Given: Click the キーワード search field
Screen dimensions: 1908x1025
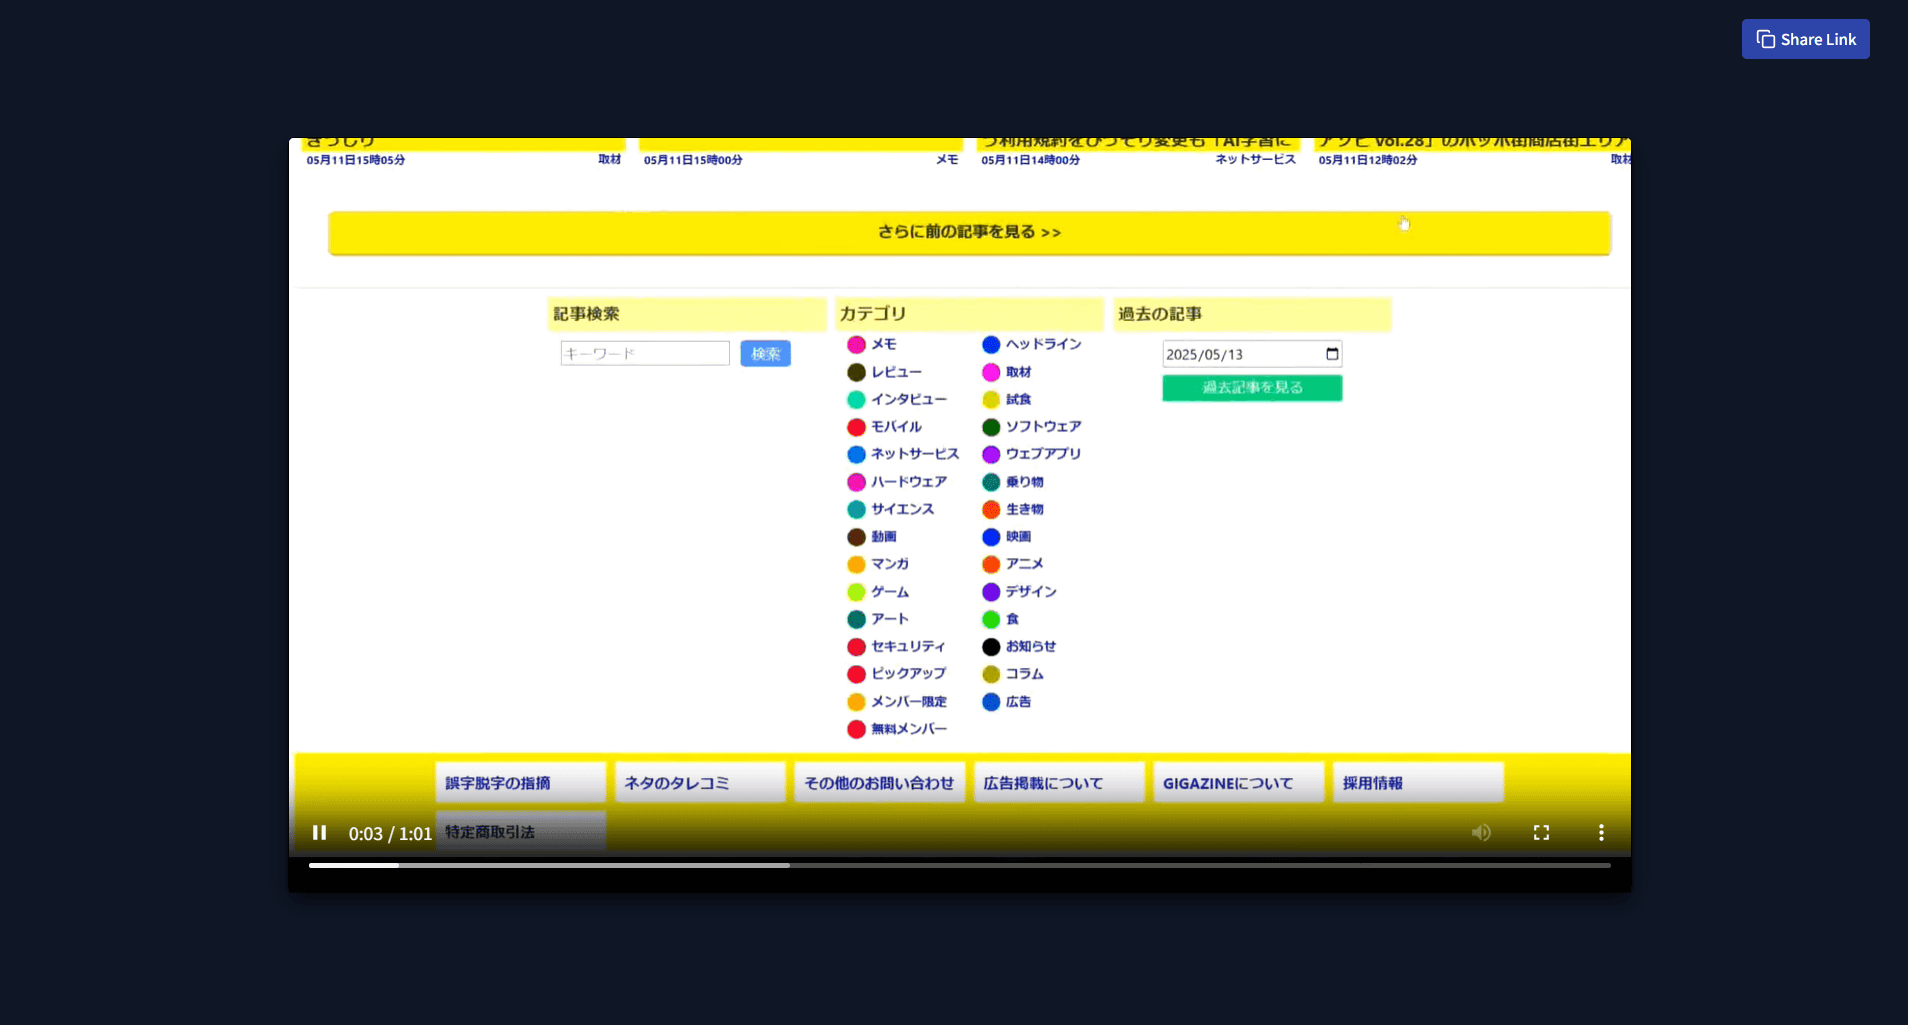Looking at the screenshot, I should click(645, 353).
